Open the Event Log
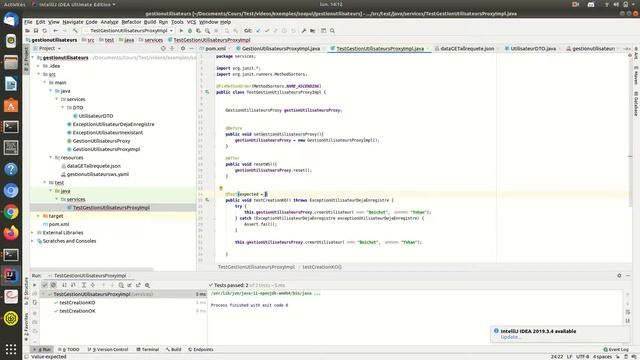Image resolution: width=640 pixels, height=360 pixels. (x=616, y=350)
